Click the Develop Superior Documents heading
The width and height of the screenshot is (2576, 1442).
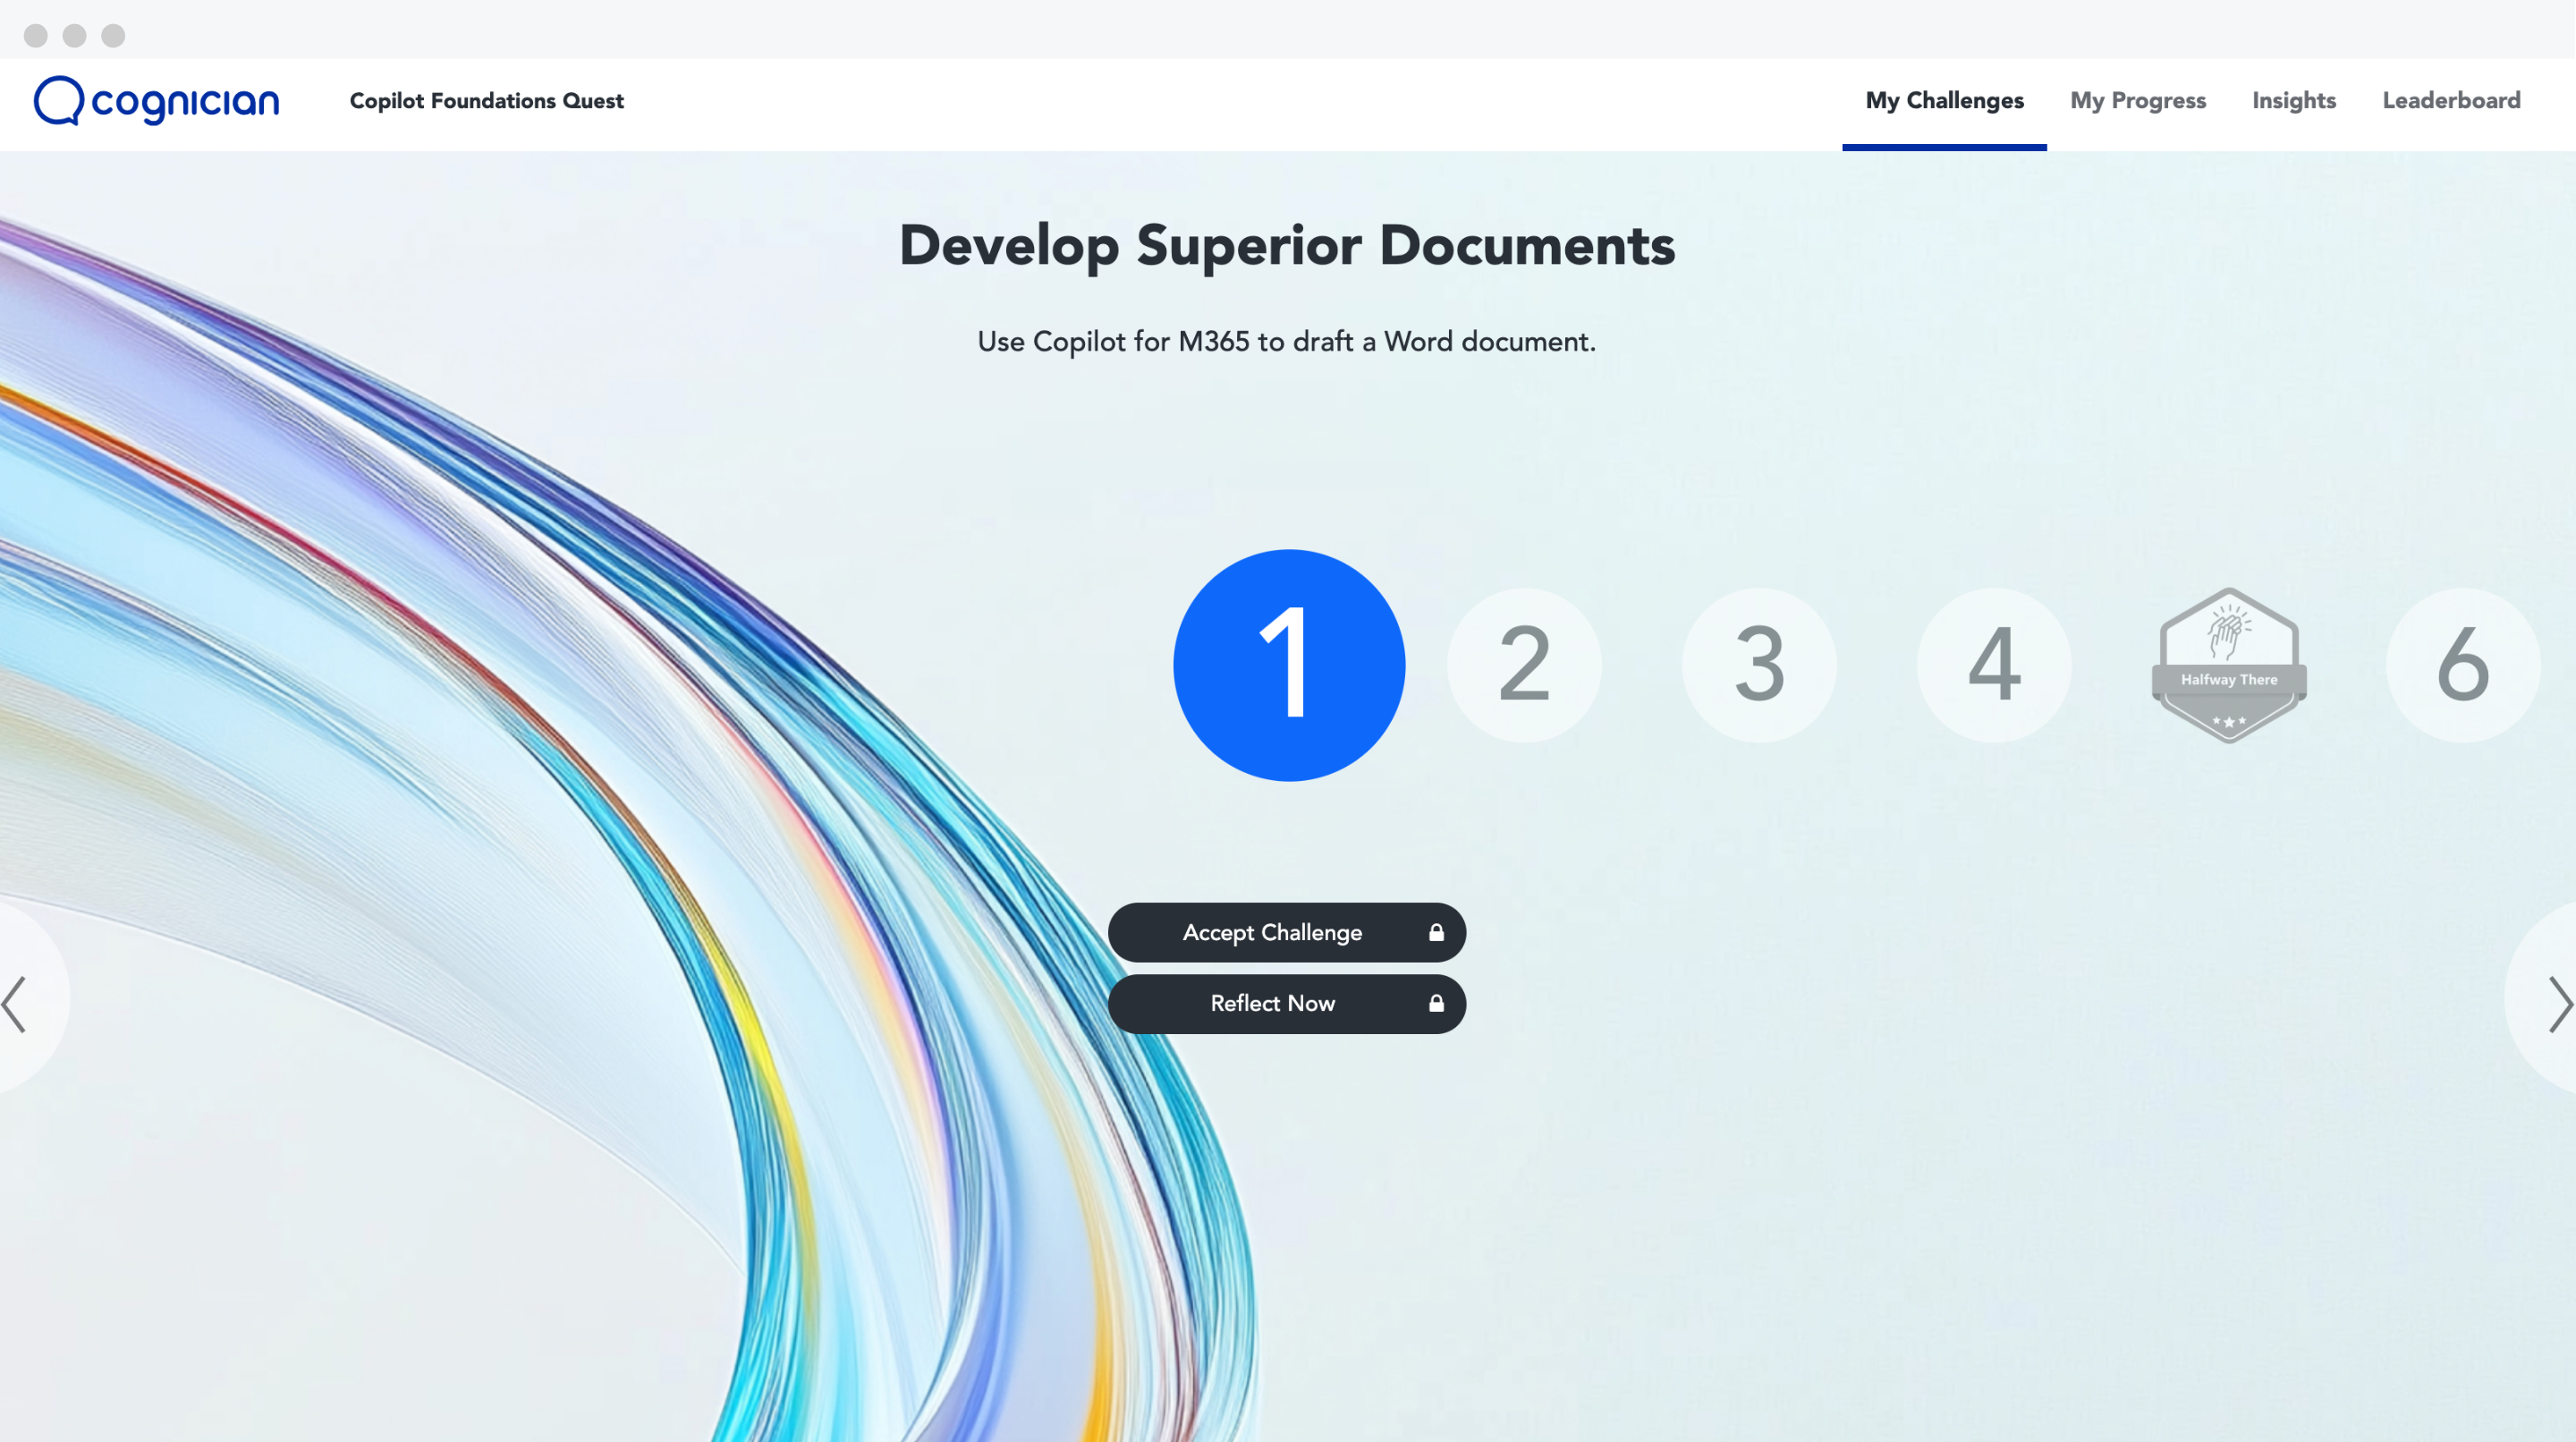(1286, 246)
